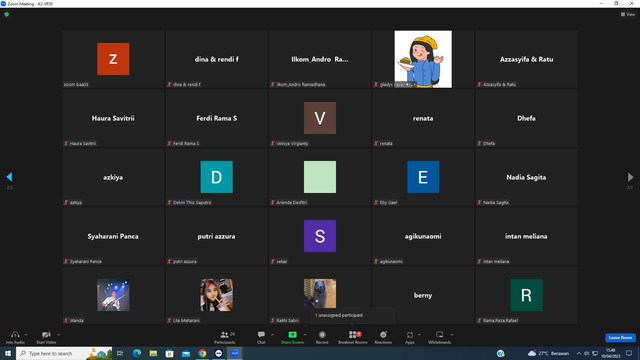This screenshot has width=640, height=360.
Task: Open Whiteboards
Action: pos(440,337)
